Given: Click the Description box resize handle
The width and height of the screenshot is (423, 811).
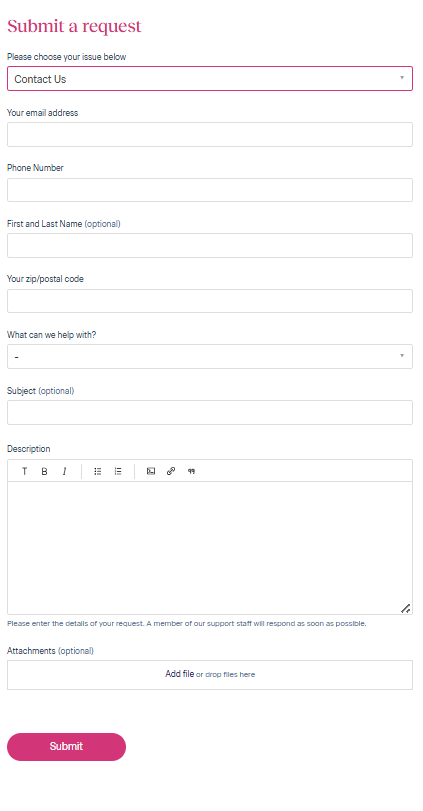Looking at the screenshot, I should [x=406, y=608].
